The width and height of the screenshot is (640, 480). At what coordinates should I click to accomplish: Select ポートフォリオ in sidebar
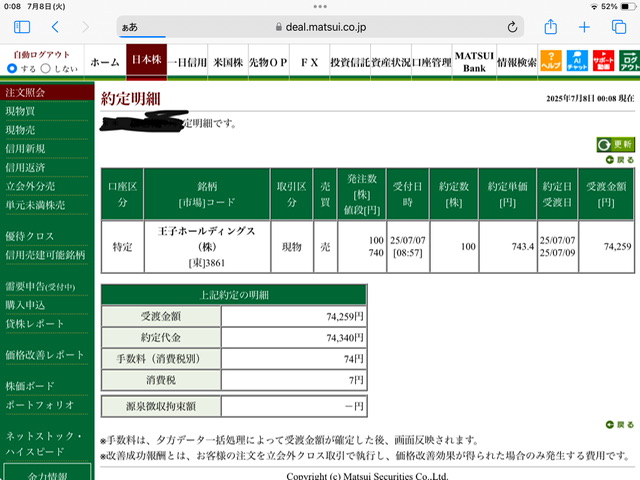(x=40, y=404)
